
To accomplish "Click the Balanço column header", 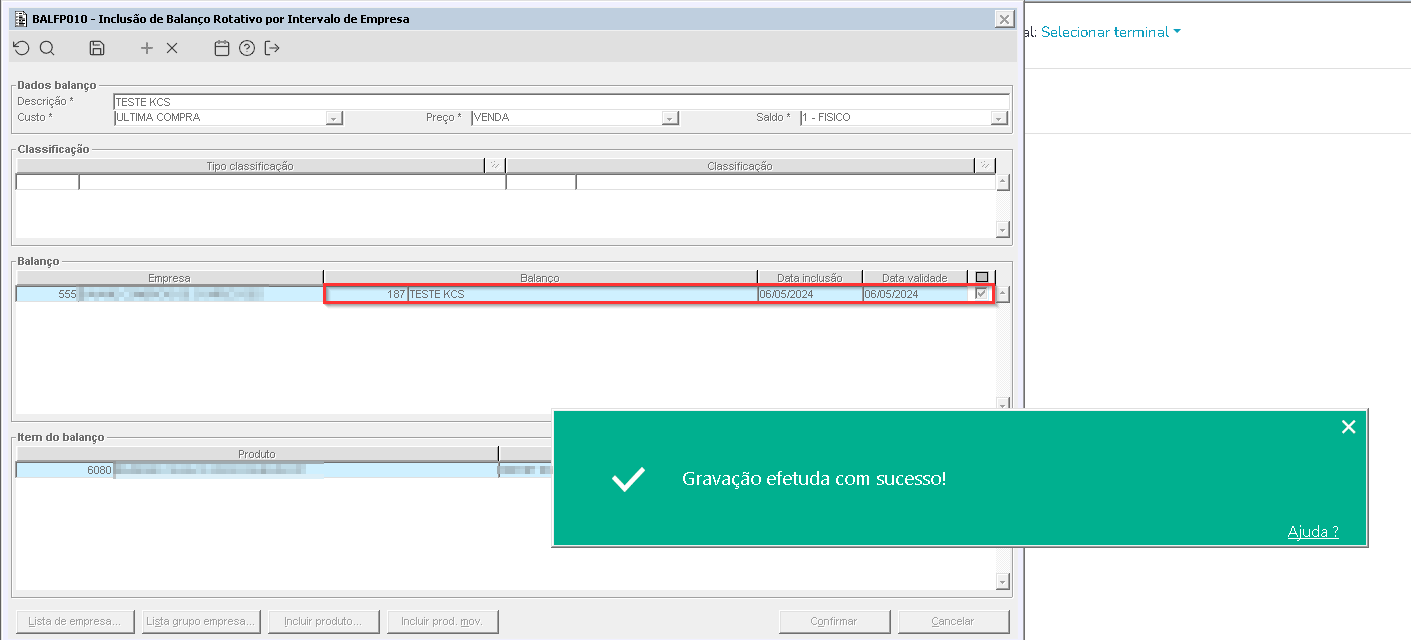I will point(540,278).
